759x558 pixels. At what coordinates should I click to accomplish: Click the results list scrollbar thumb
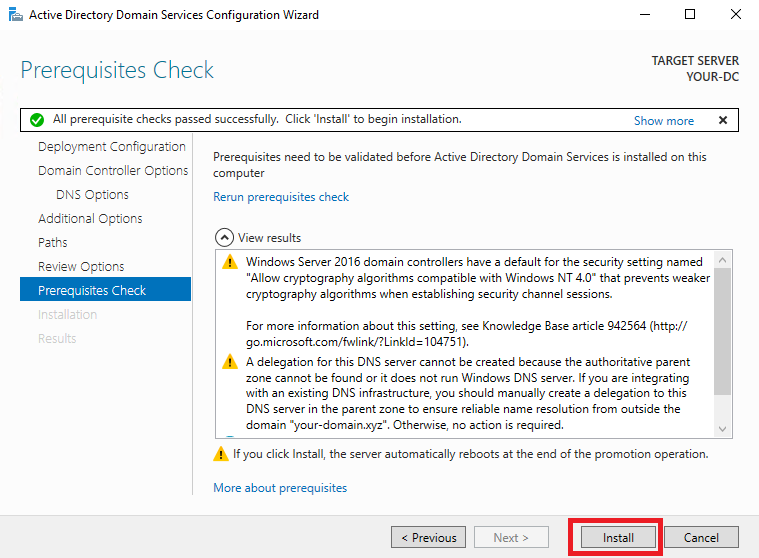click(x=723, y=331)
